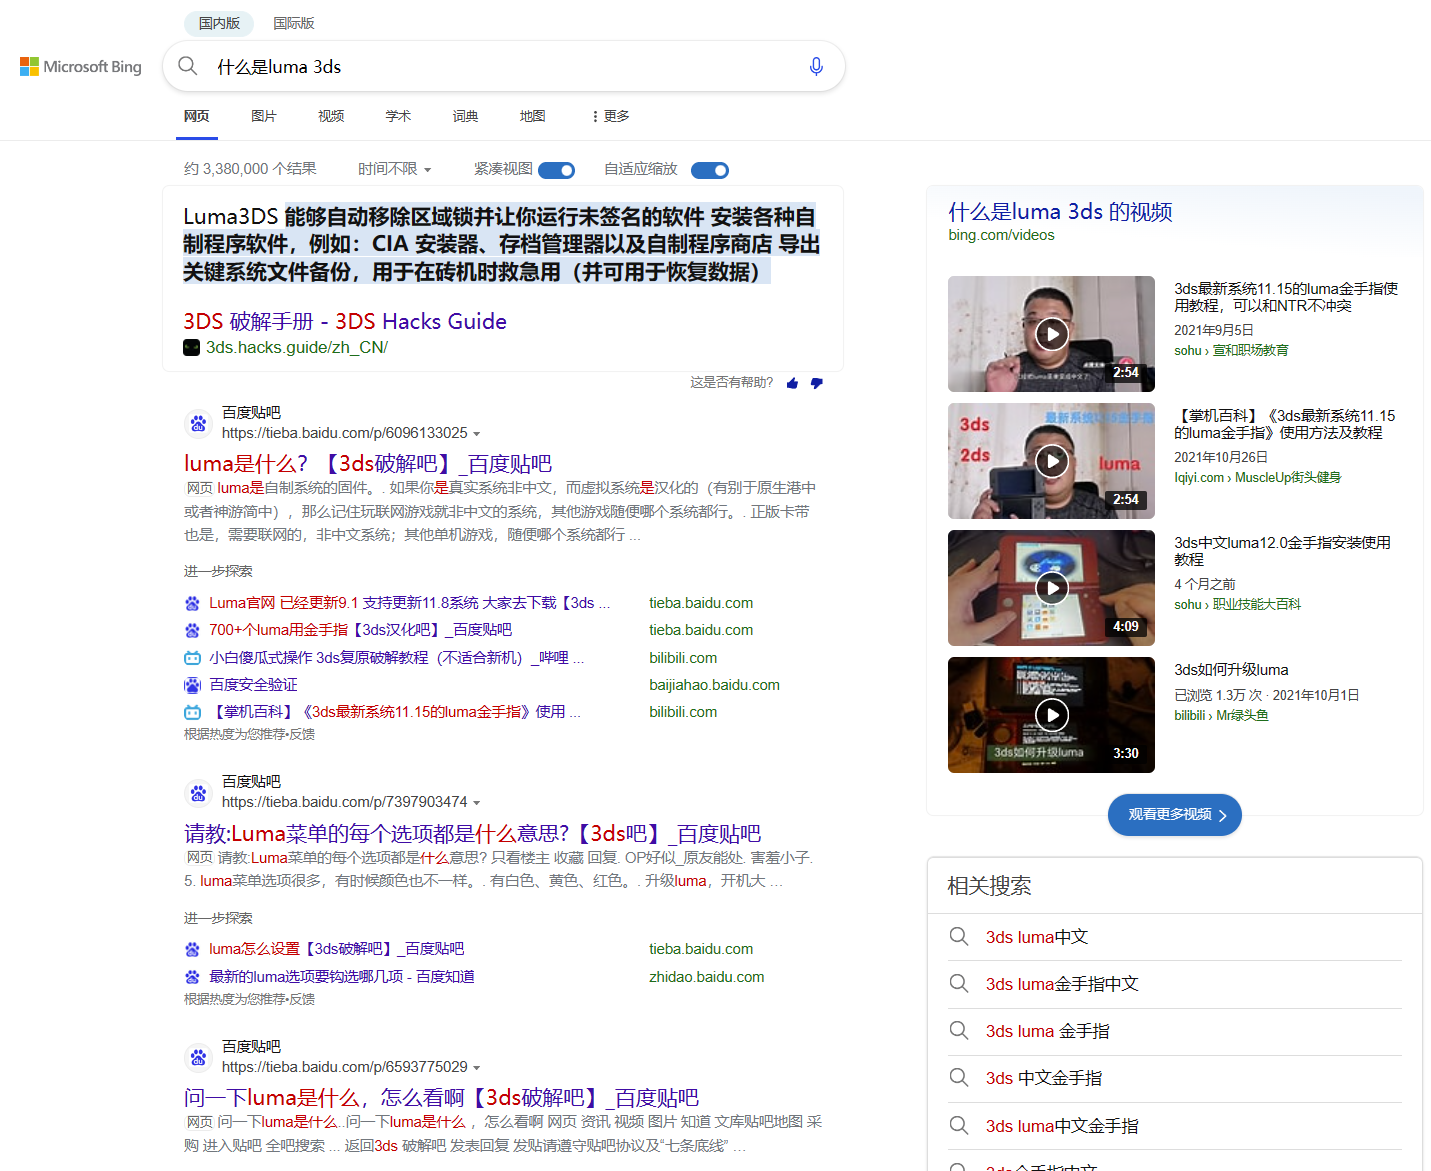The width and height of the screenshot is (1431, 1171).
Task: Click related search 3ds 中文金手指
Action: (1044, 1078)
